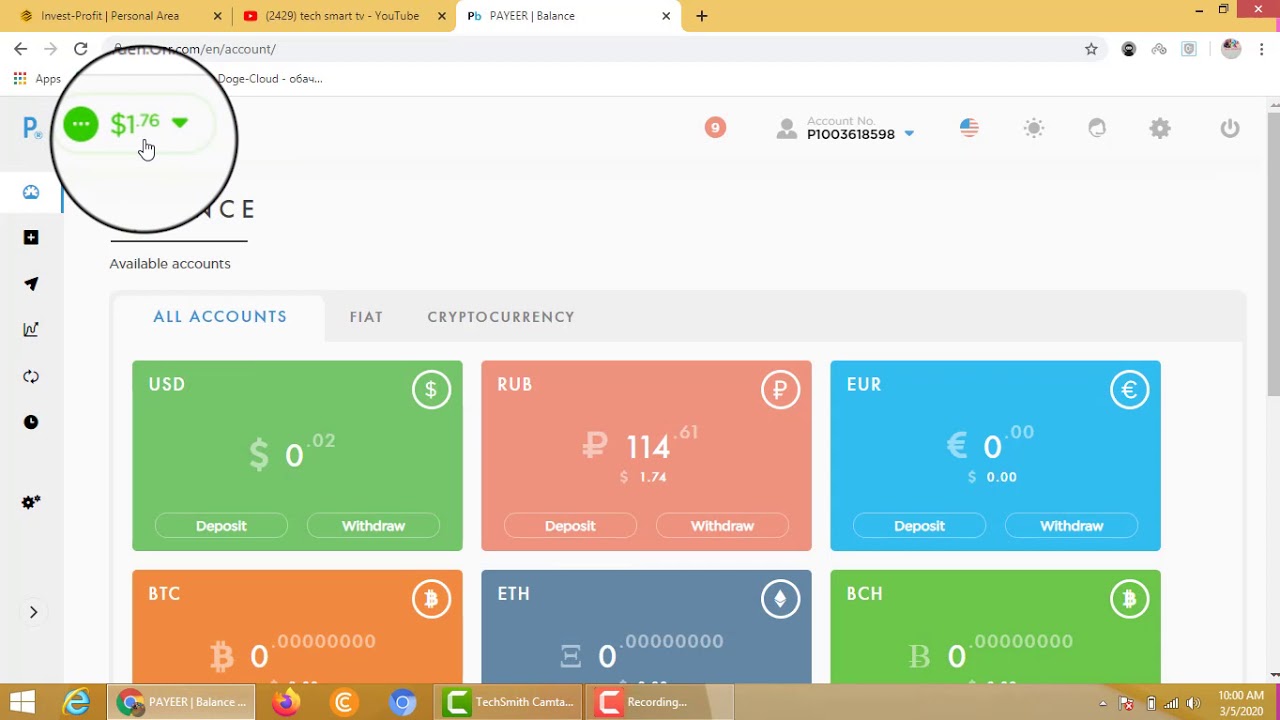Expand the $1.76 total balance dropdown
The image size is (1280, 720).
(180, 122)
